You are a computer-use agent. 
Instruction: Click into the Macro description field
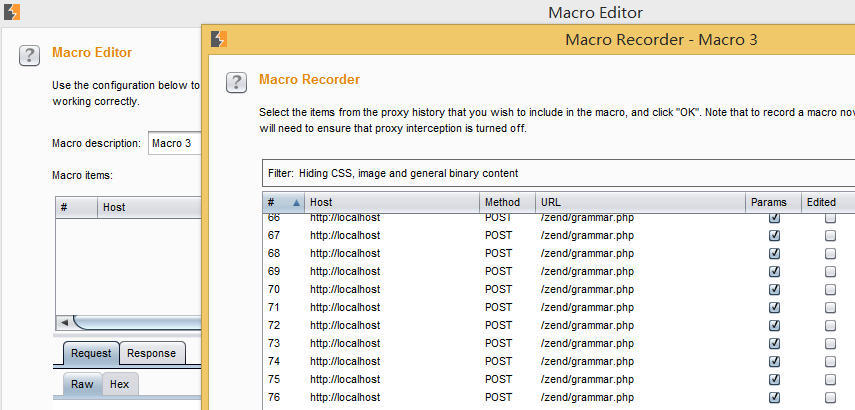[x=174, y=143]
